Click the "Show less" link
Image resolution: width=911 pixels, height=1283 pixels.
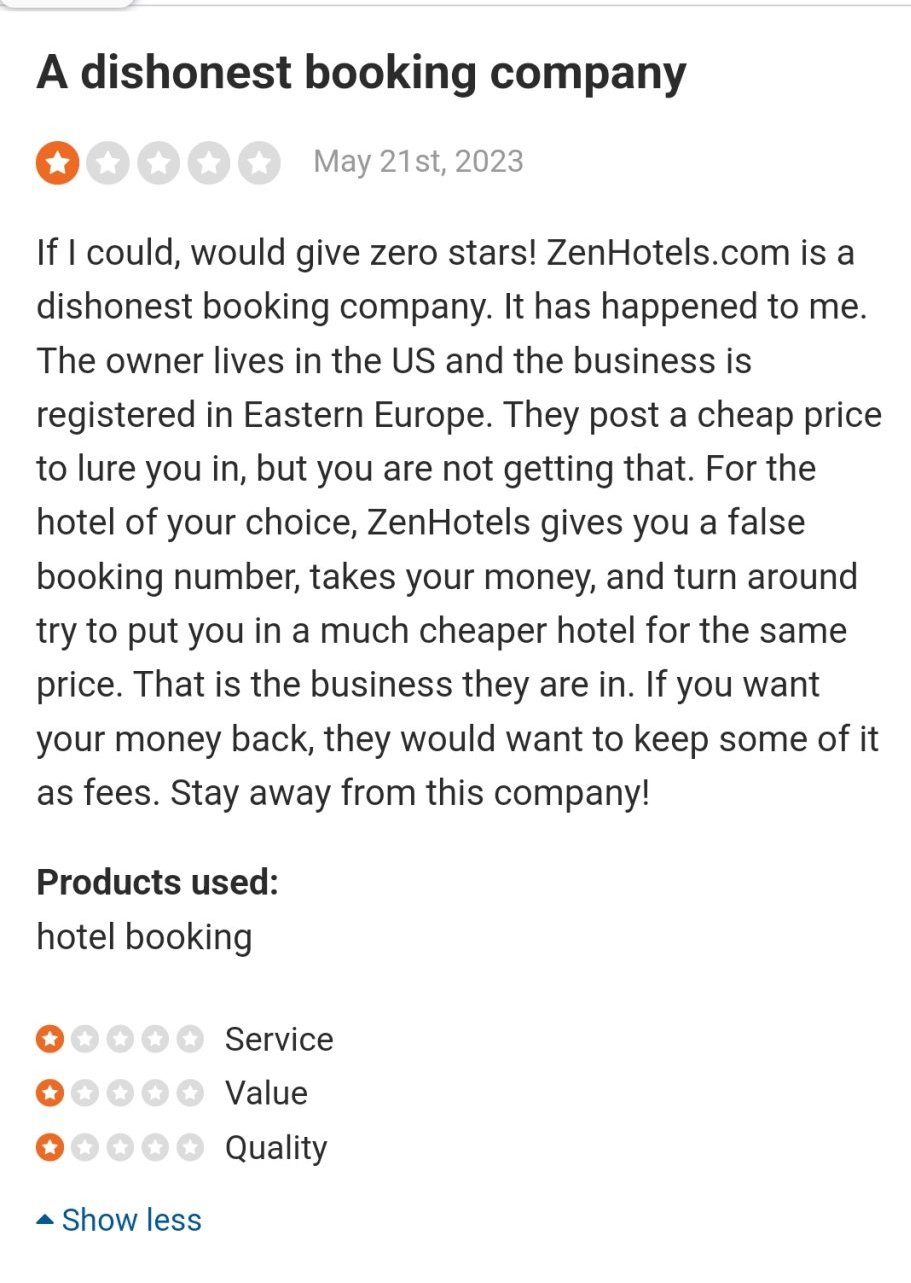(x=131, y=1220)
